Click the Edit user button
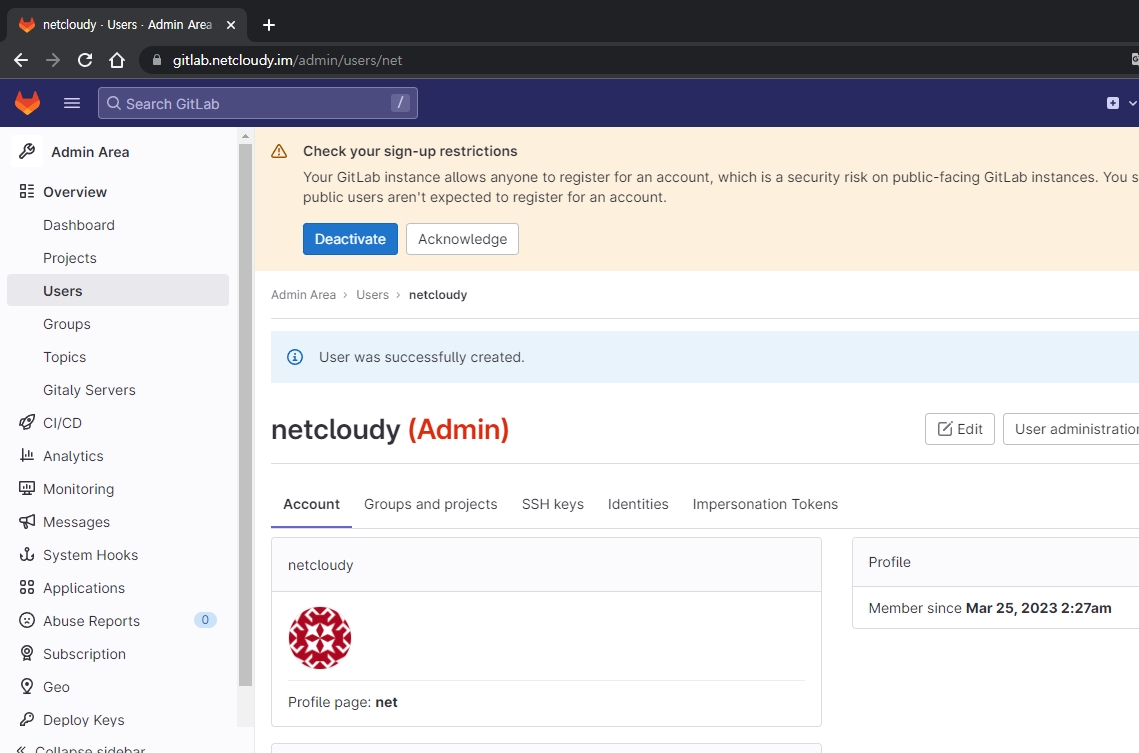 [x=960, y=429]
